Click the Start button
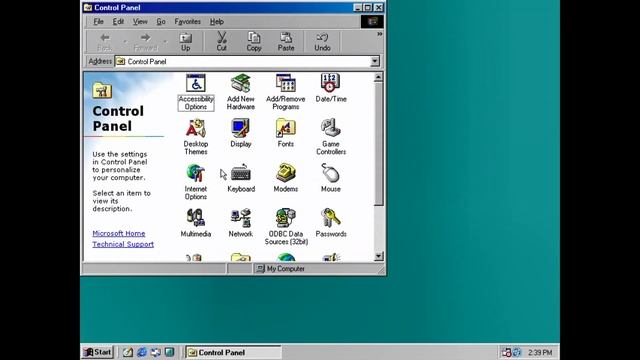 pos(98,352)
